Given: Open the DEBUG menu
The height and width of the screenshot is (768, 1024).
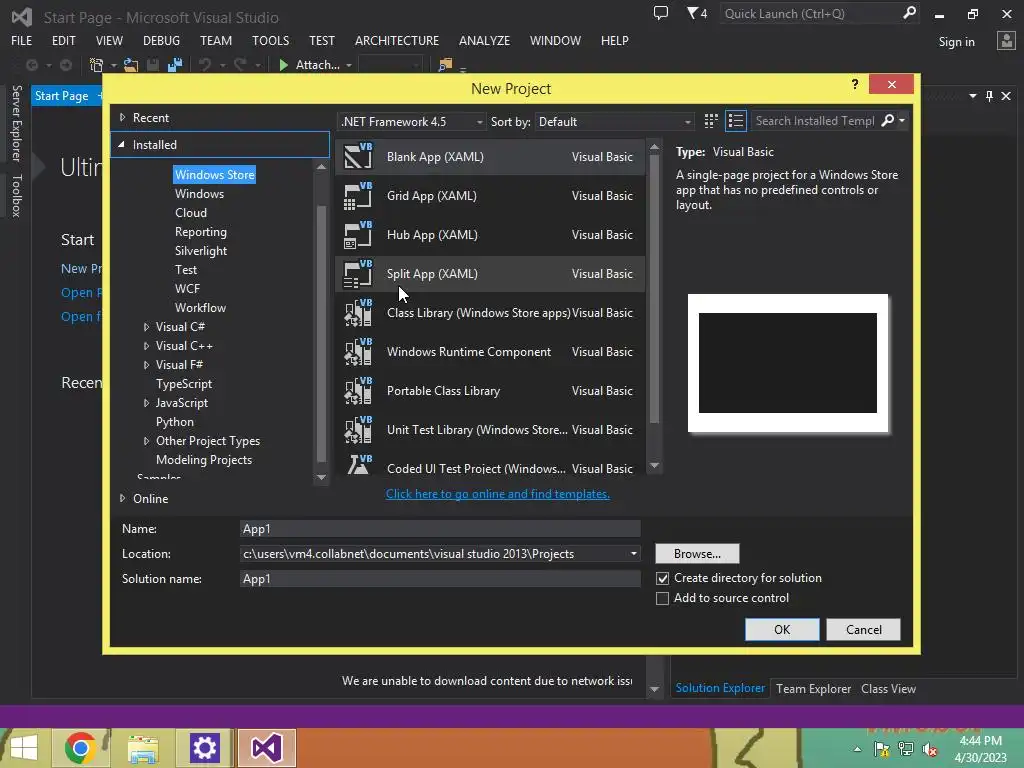Looking at the screenshot, I should 161,40.
